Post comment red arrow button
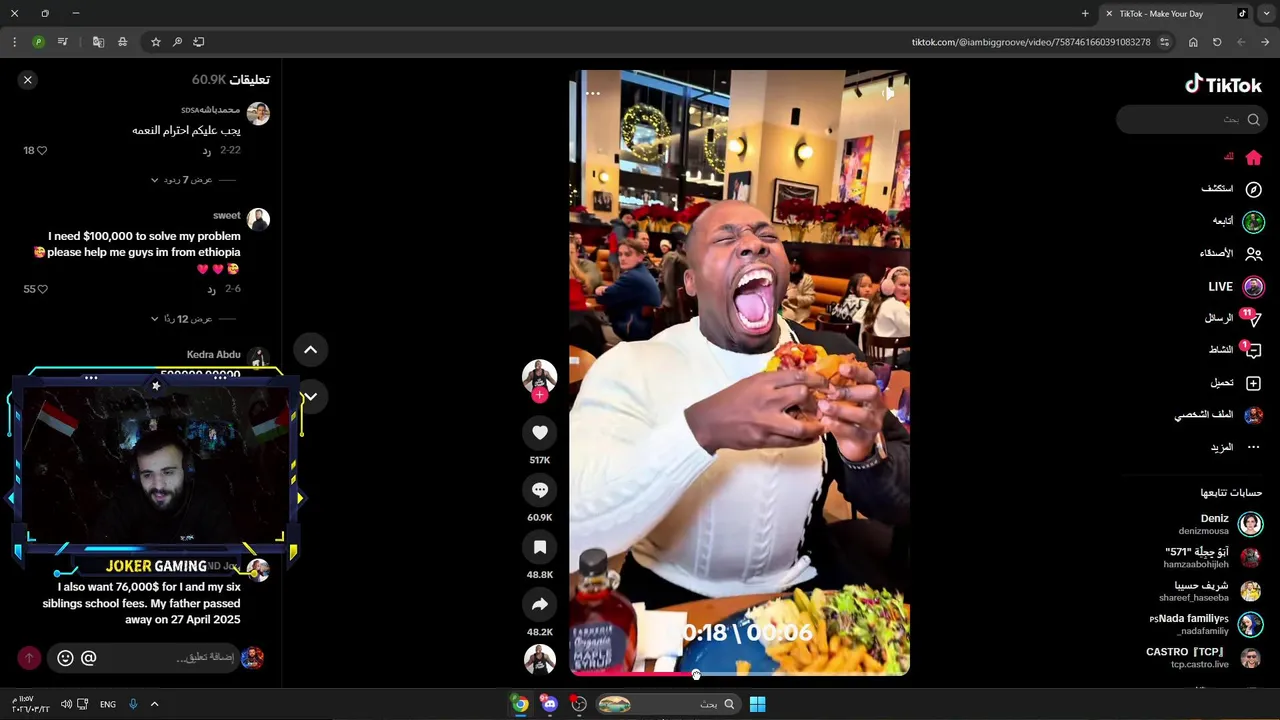The height and width of the screenshot is (720, 1280). point(29,658)
